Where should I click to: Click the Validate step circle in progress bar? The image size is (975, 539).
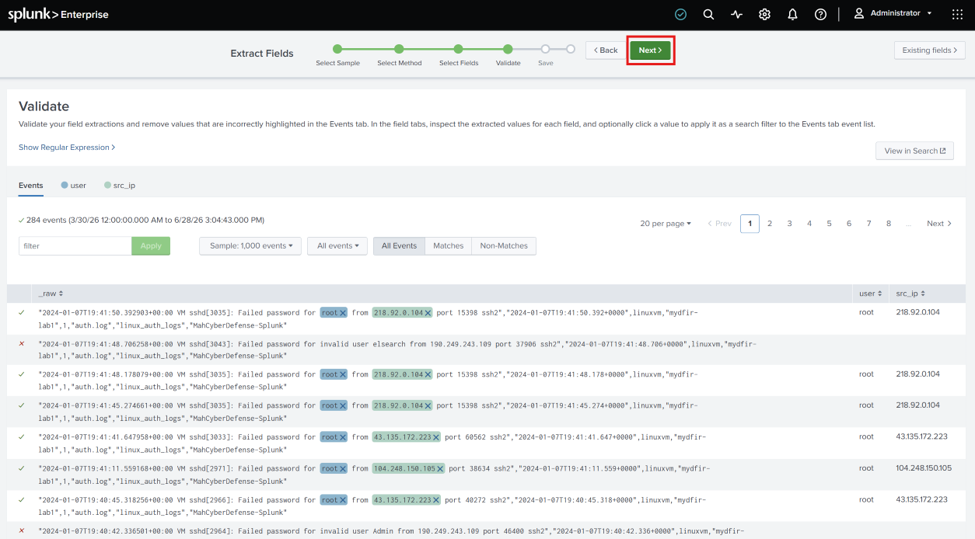(508, 48)
